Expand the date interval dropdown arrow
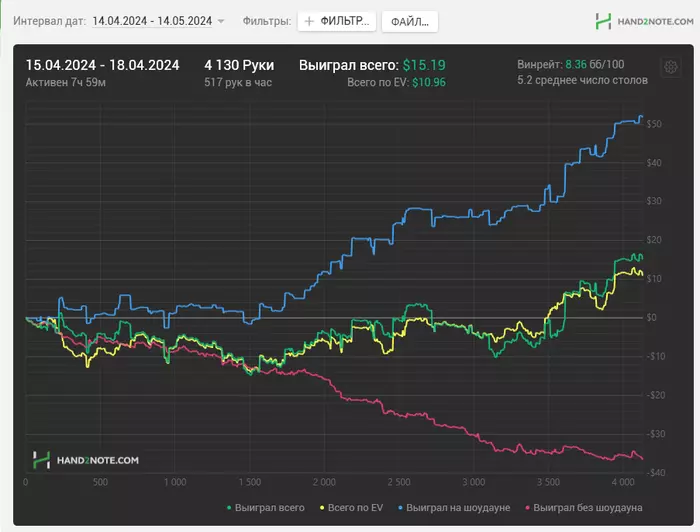The width and height of the screenshot is (700, 532). 221,21
